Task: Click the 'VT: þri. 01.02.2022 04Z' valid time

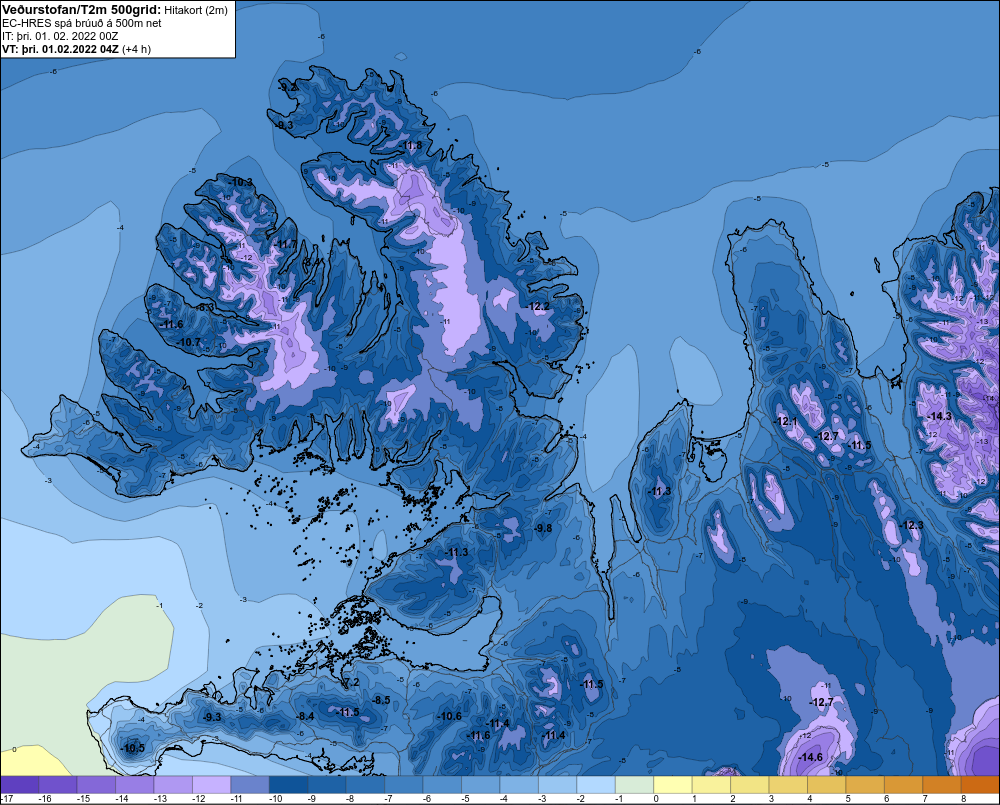Action: pos(60,49)
